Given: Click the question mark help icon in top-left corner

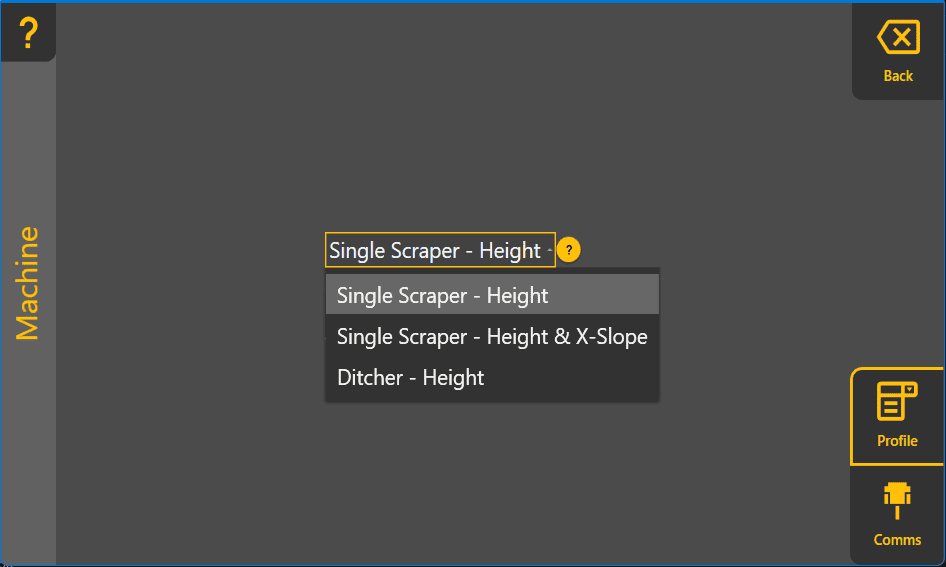Looking at the screenshot, I should coord(28,33).
